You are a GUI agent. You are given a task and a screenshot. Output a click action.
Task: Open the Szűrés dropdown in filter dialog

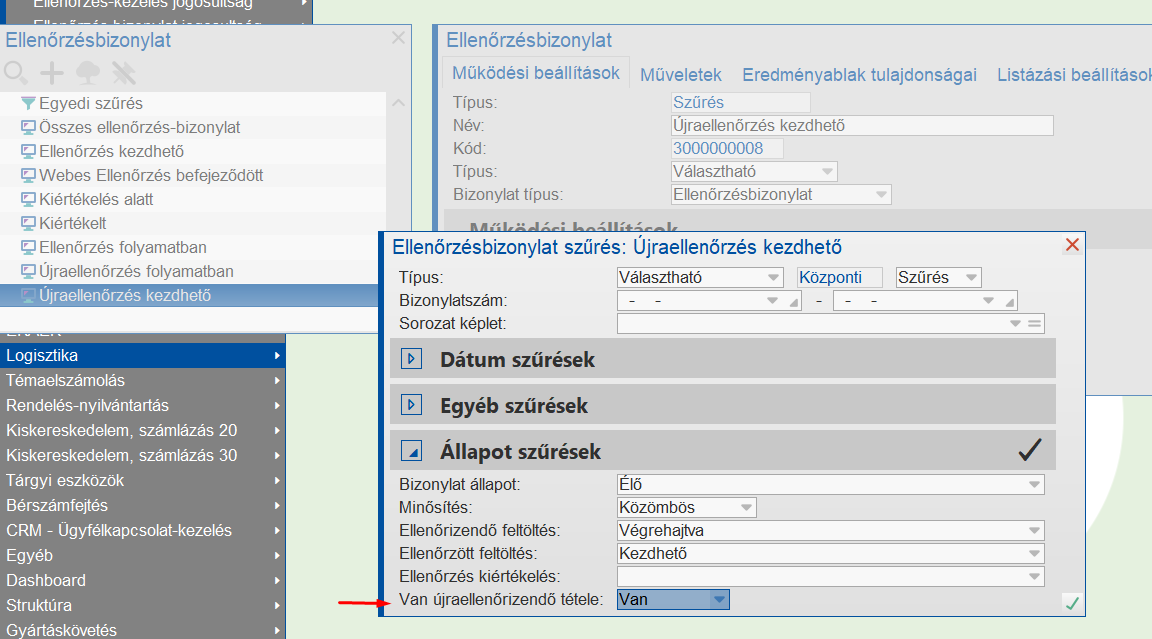(938, 278)
